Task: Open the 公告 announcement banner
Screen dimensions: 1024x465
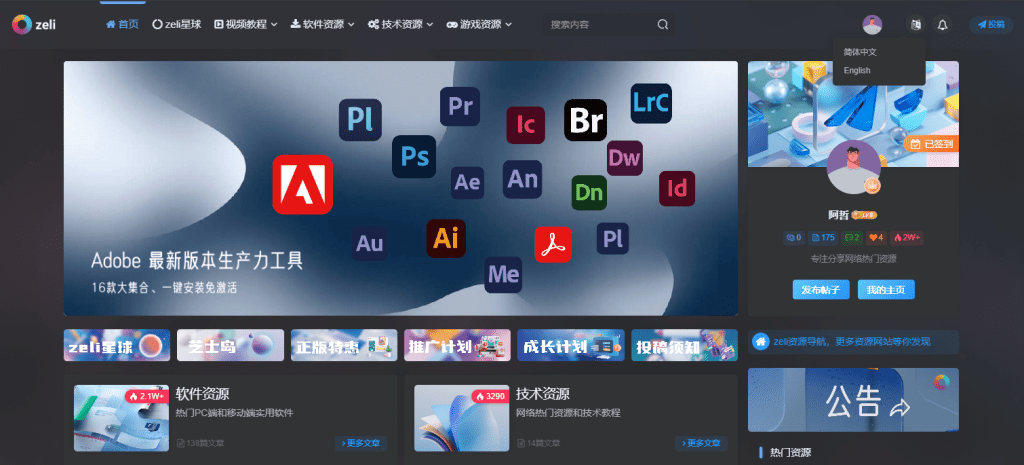Action: click(x=853, y=400)
